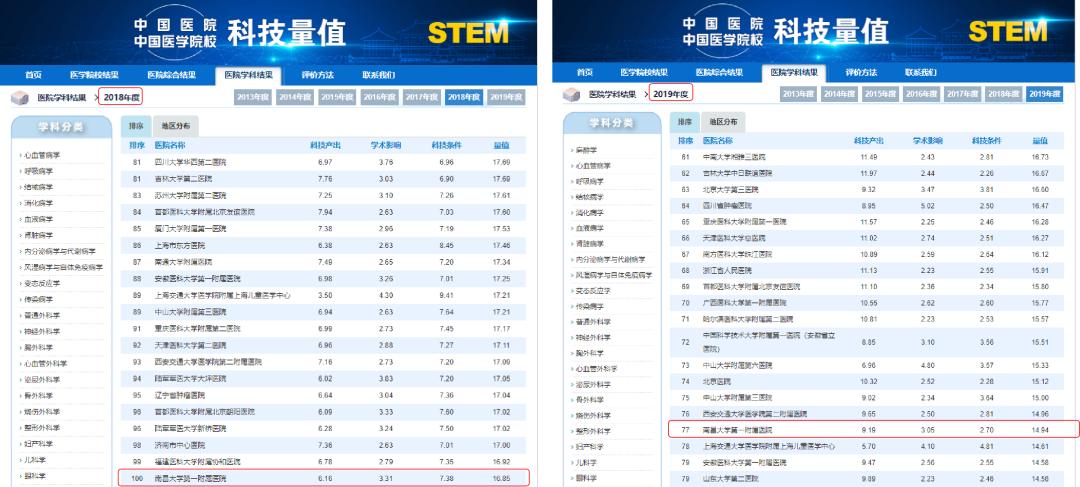Image resolution: width=1080 pixels, height=487 pixels.
Task: Select the 2018年度 button in left page
Action: tap(464, 97)
